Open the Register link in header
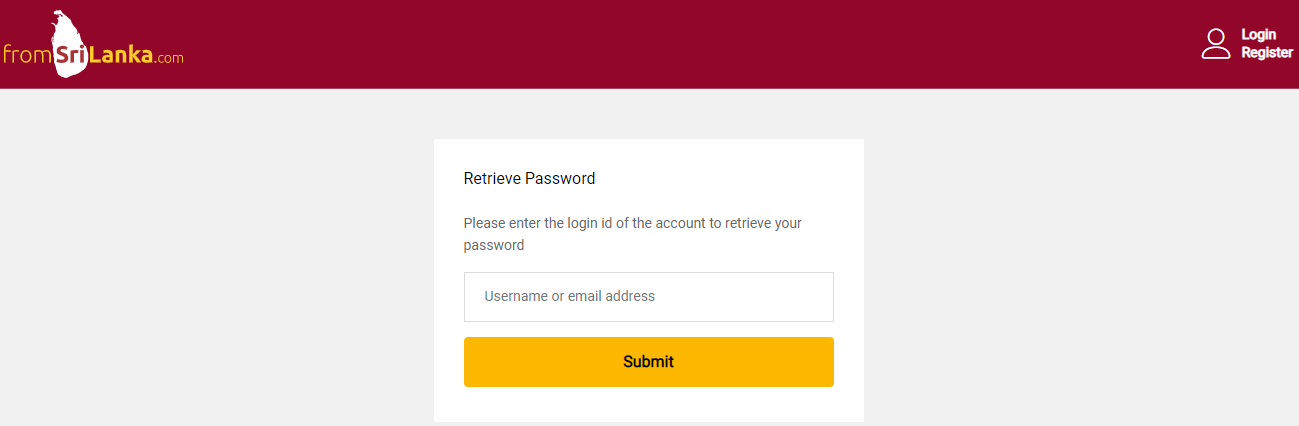Image resolution: width=1299 pixels, height=426 pixels. 1267,53
